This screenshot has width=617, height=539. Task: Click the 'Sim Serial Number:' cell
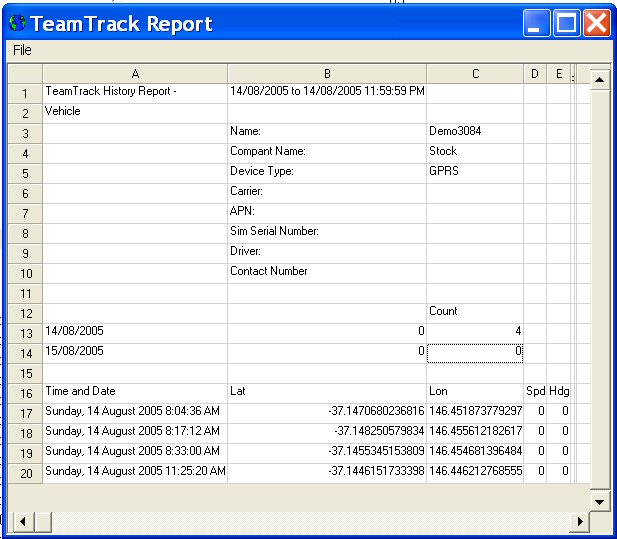coord(327,234)
